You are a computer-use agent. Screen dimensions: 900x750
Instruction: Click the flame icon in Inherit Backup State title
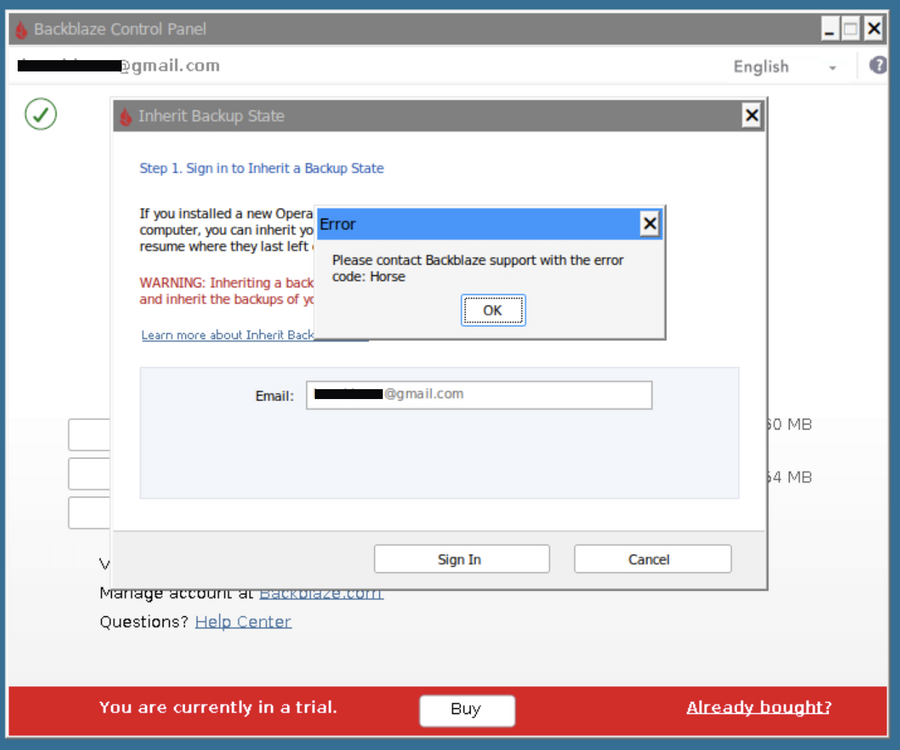(x=126, y=116)
